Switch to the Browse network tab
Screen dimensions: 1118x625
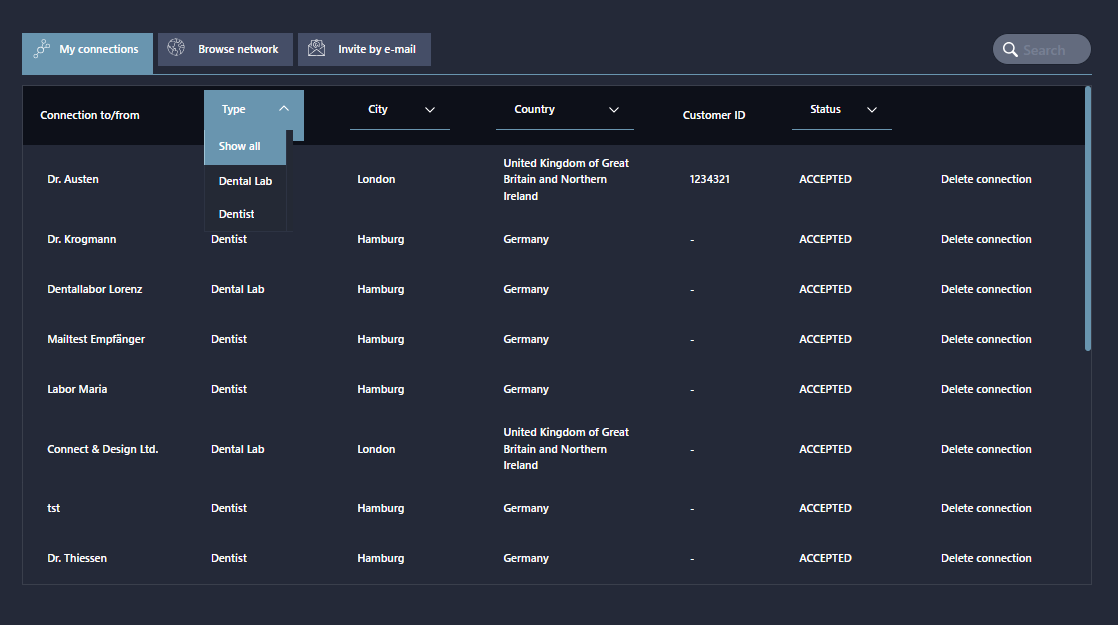(226, 49)
